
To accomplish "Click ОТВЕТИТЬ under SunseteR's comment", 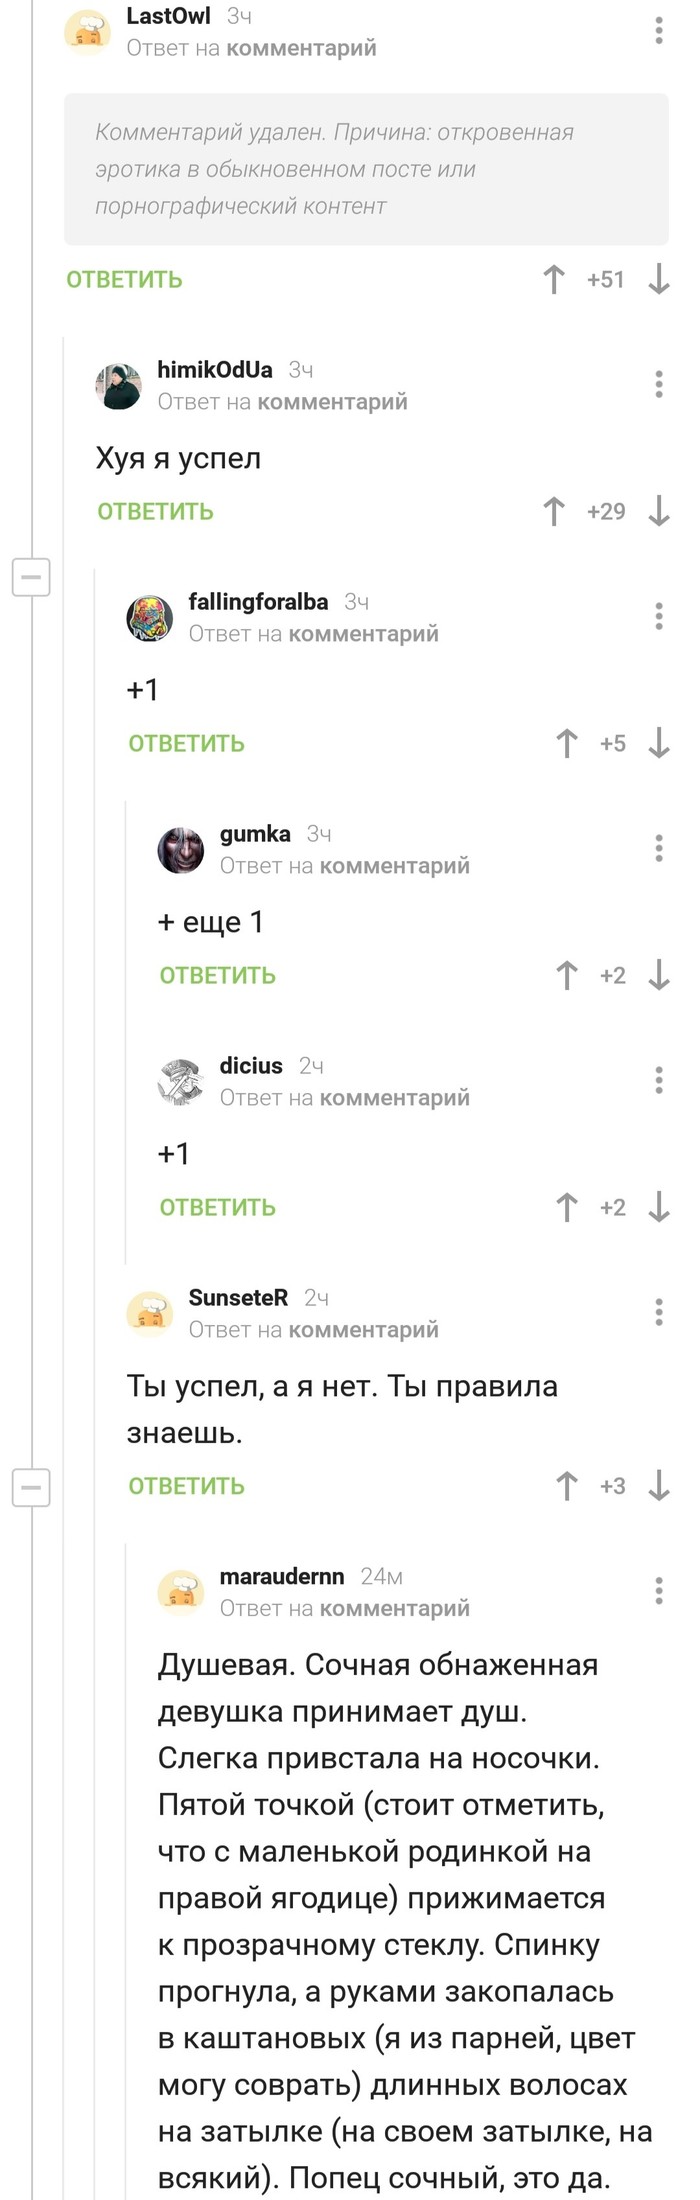I will [x=186, y=1487].
